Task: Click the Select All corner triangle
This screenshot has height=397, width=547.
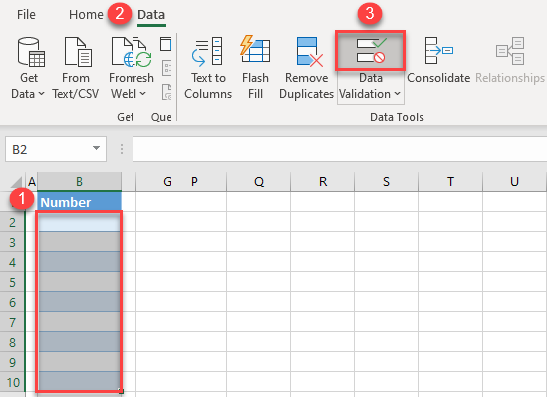Action: coord(16,182)
